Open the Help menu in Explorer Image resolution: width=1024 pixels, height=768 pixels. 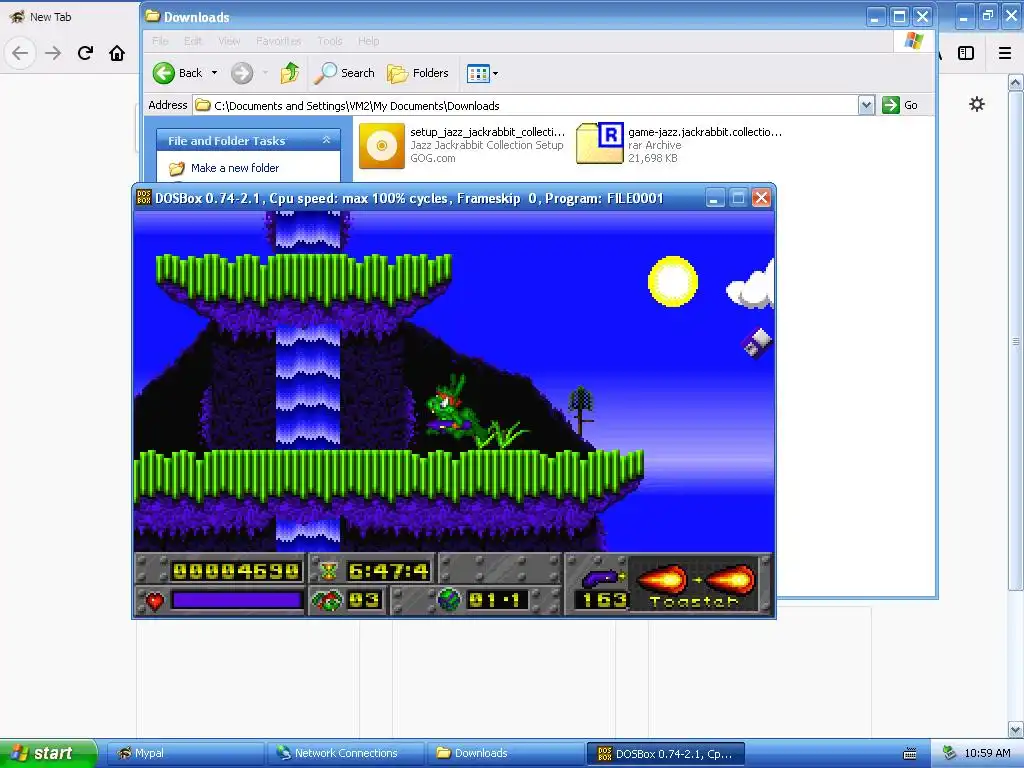click(x=368, y=41)
